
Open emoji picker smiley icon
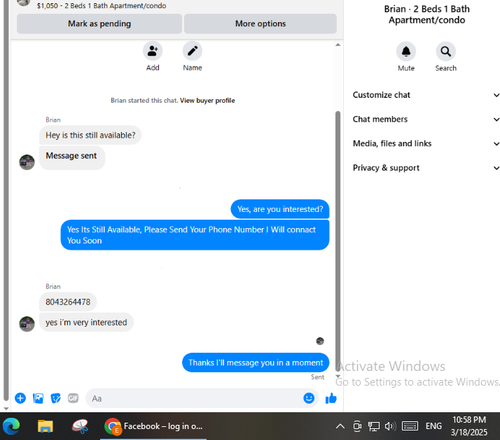tap(309, 398)
